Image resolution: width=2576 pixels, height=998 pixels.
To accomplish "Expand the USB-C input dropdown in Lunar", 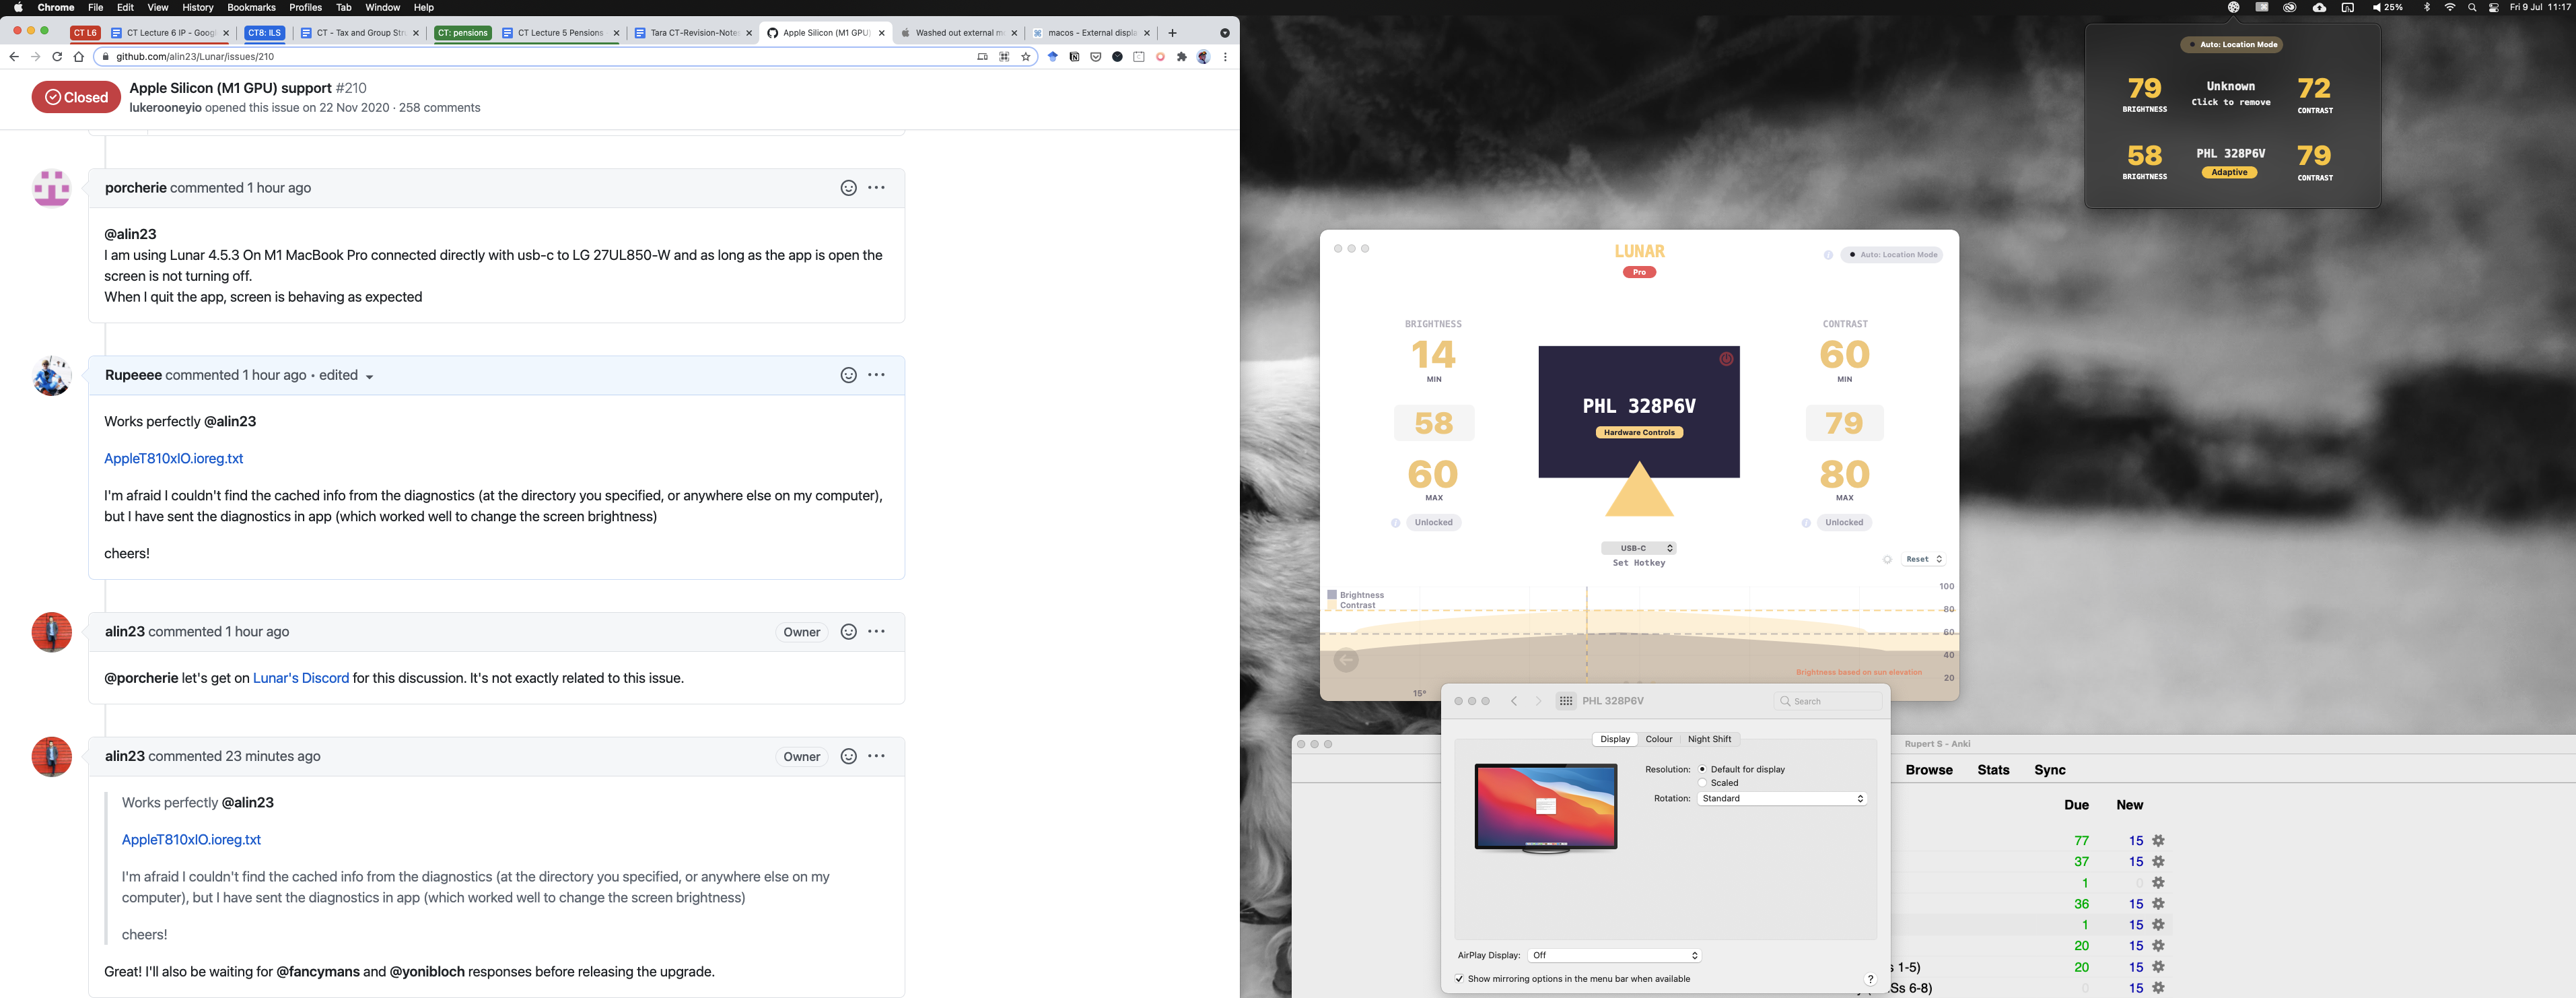I will point(1639,548).
